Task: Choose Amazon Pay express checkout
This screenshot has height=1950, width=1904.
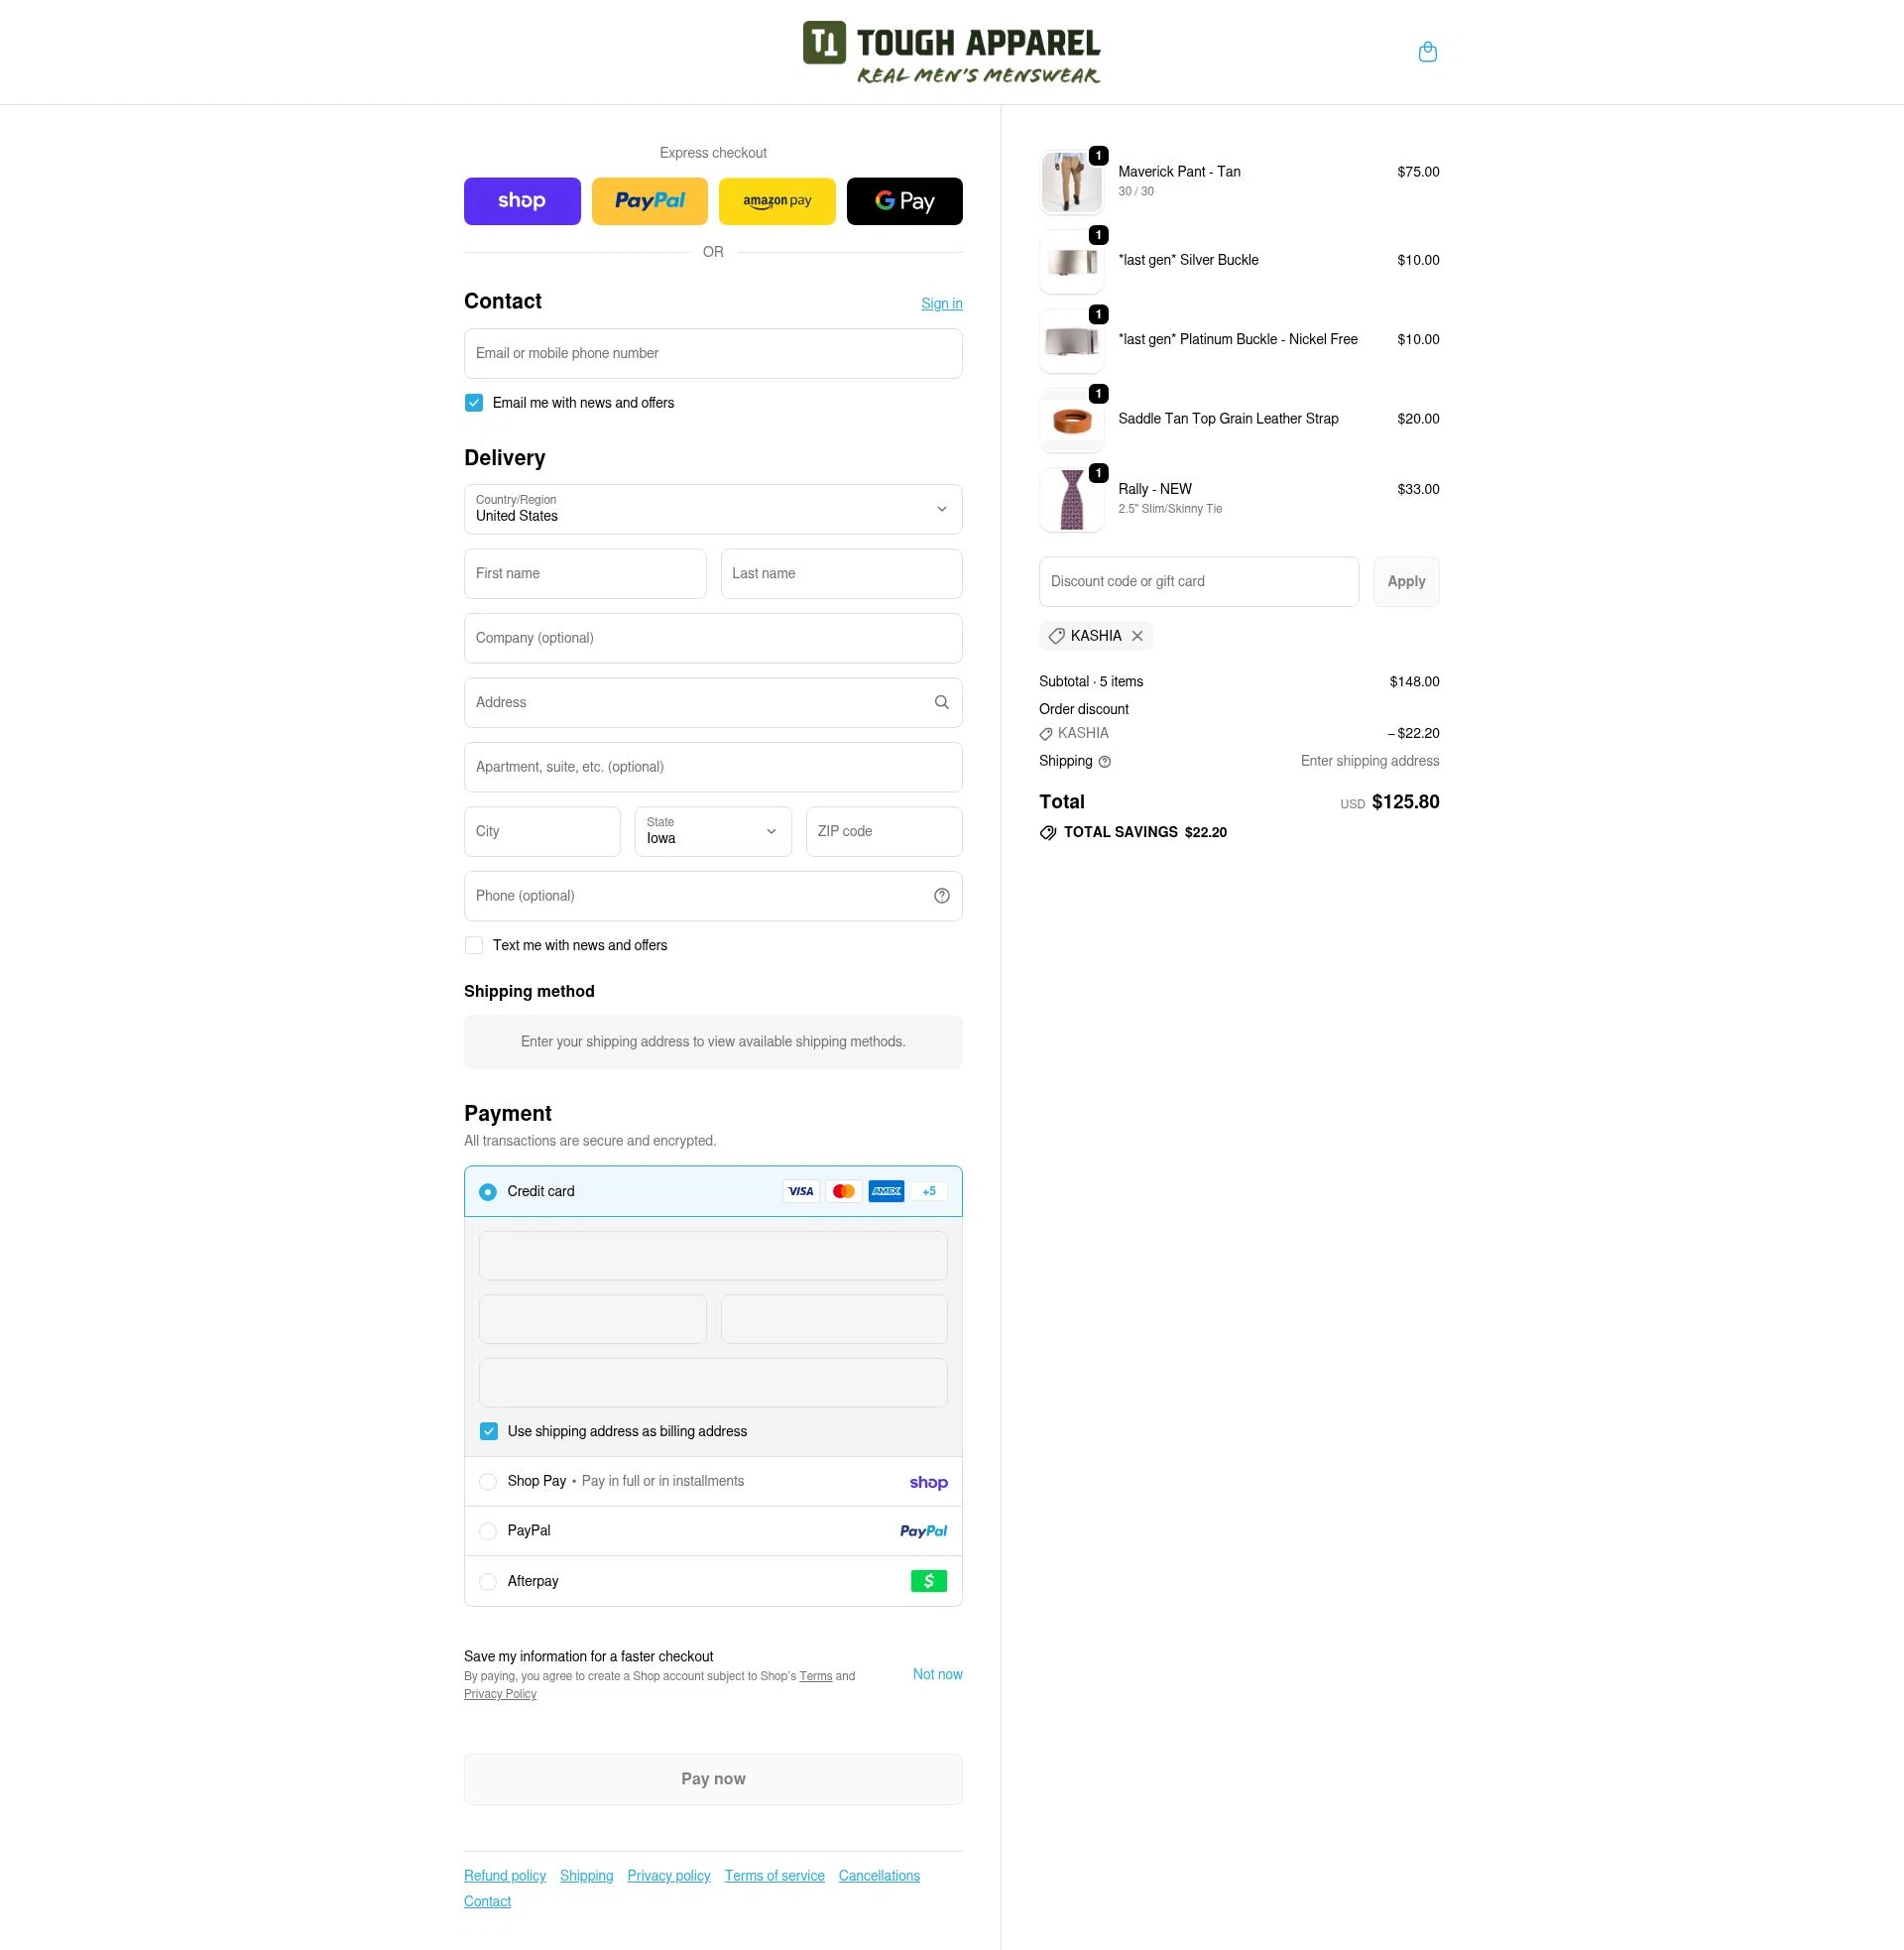Action: (776, 200)
